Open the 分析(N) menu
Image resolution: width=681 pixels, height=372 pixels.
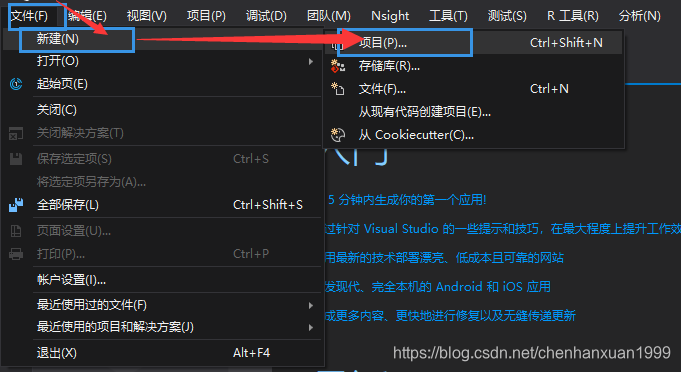click(x=639, y=16)
